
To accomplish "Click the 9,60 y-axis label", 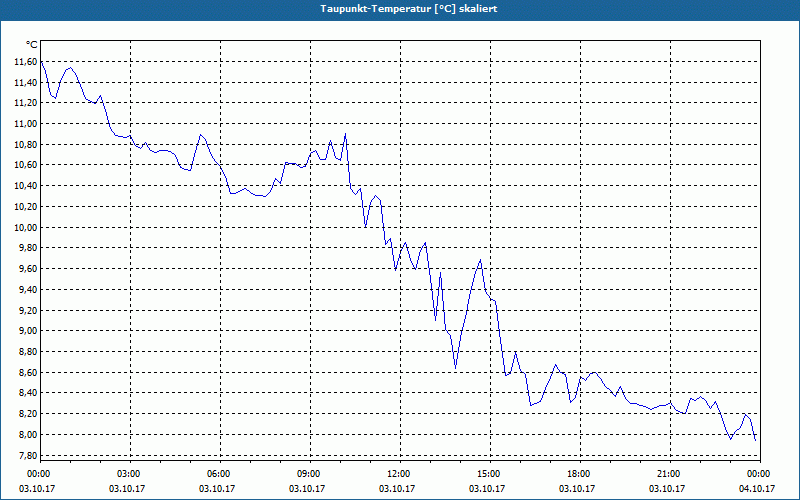I will (28, 269).
